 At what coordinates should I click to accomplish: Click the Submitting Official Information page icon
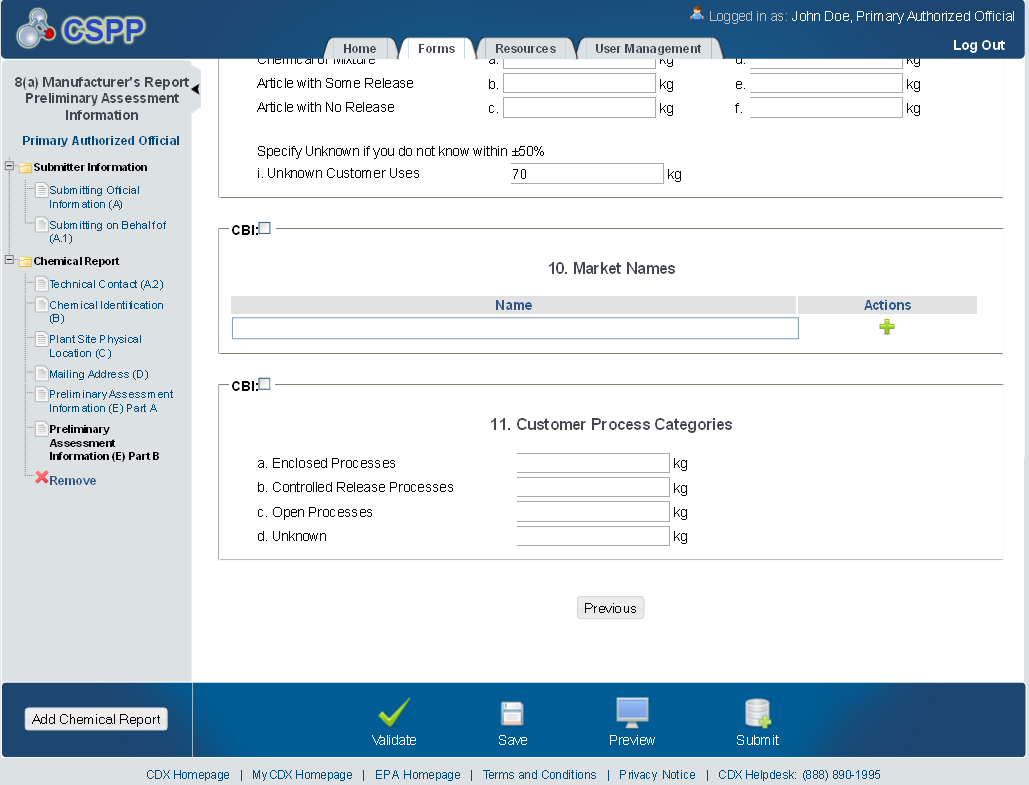41,190
